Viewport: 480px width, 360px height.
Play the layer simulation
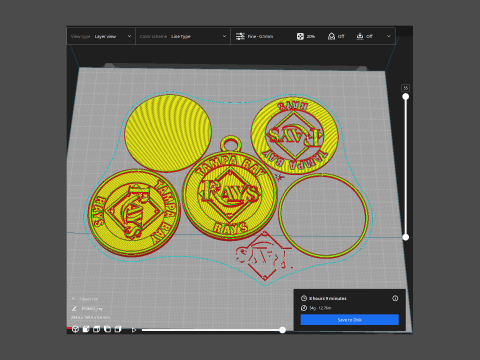point(134,330)
